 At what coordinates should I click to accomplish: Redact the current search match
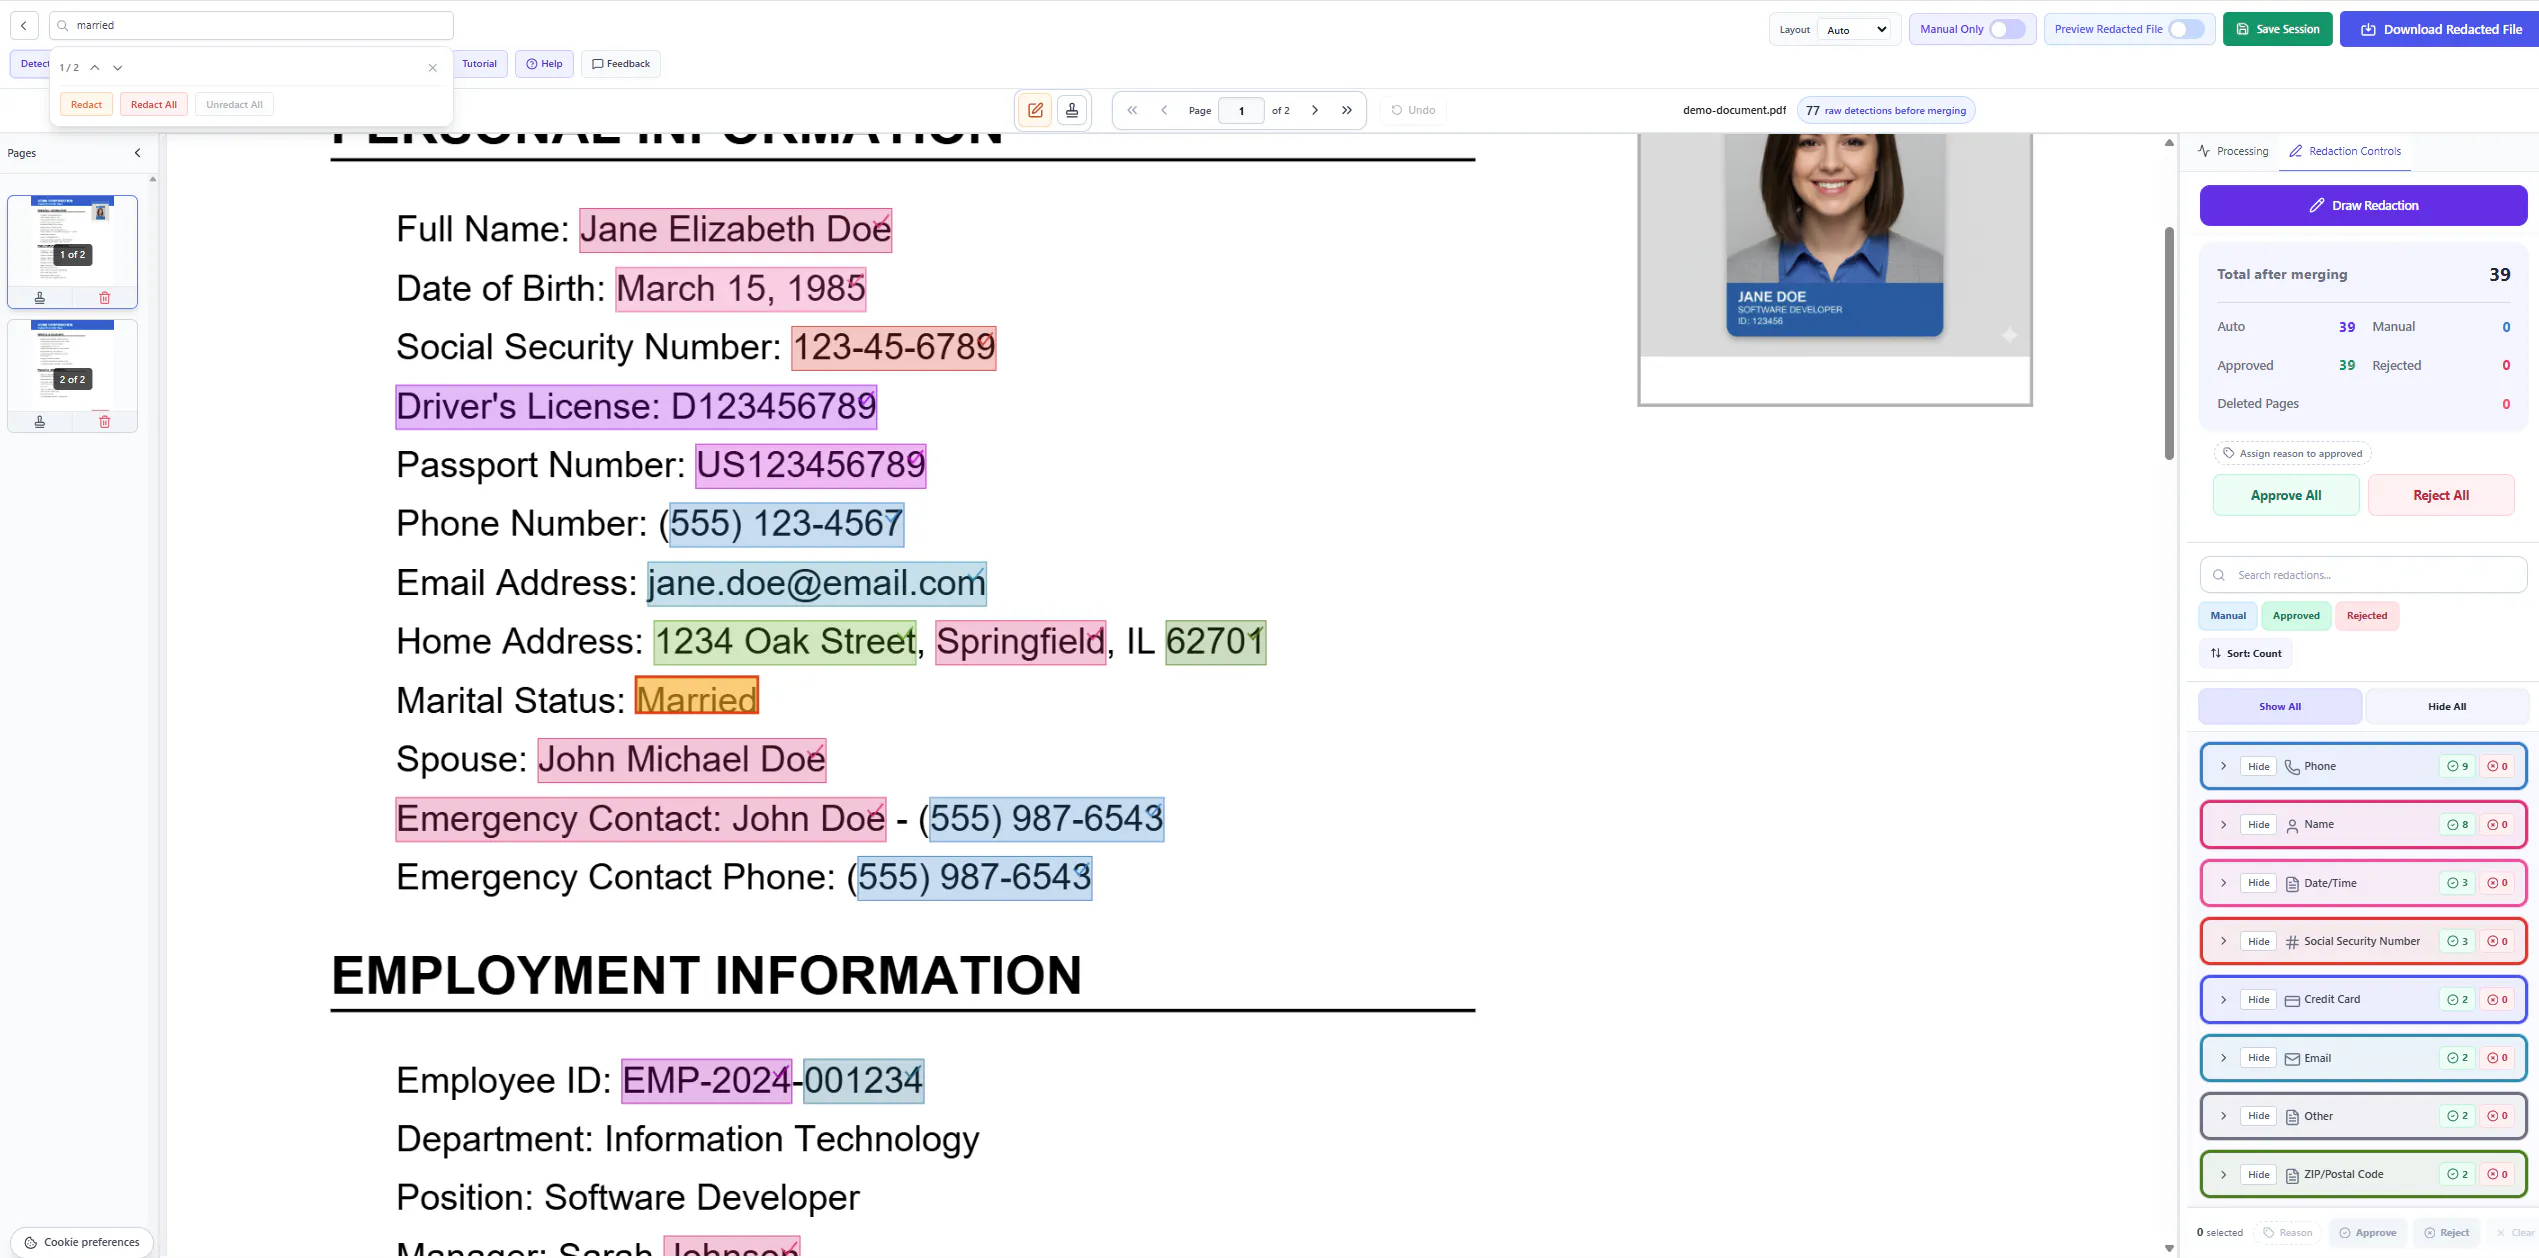click(86, 105)
